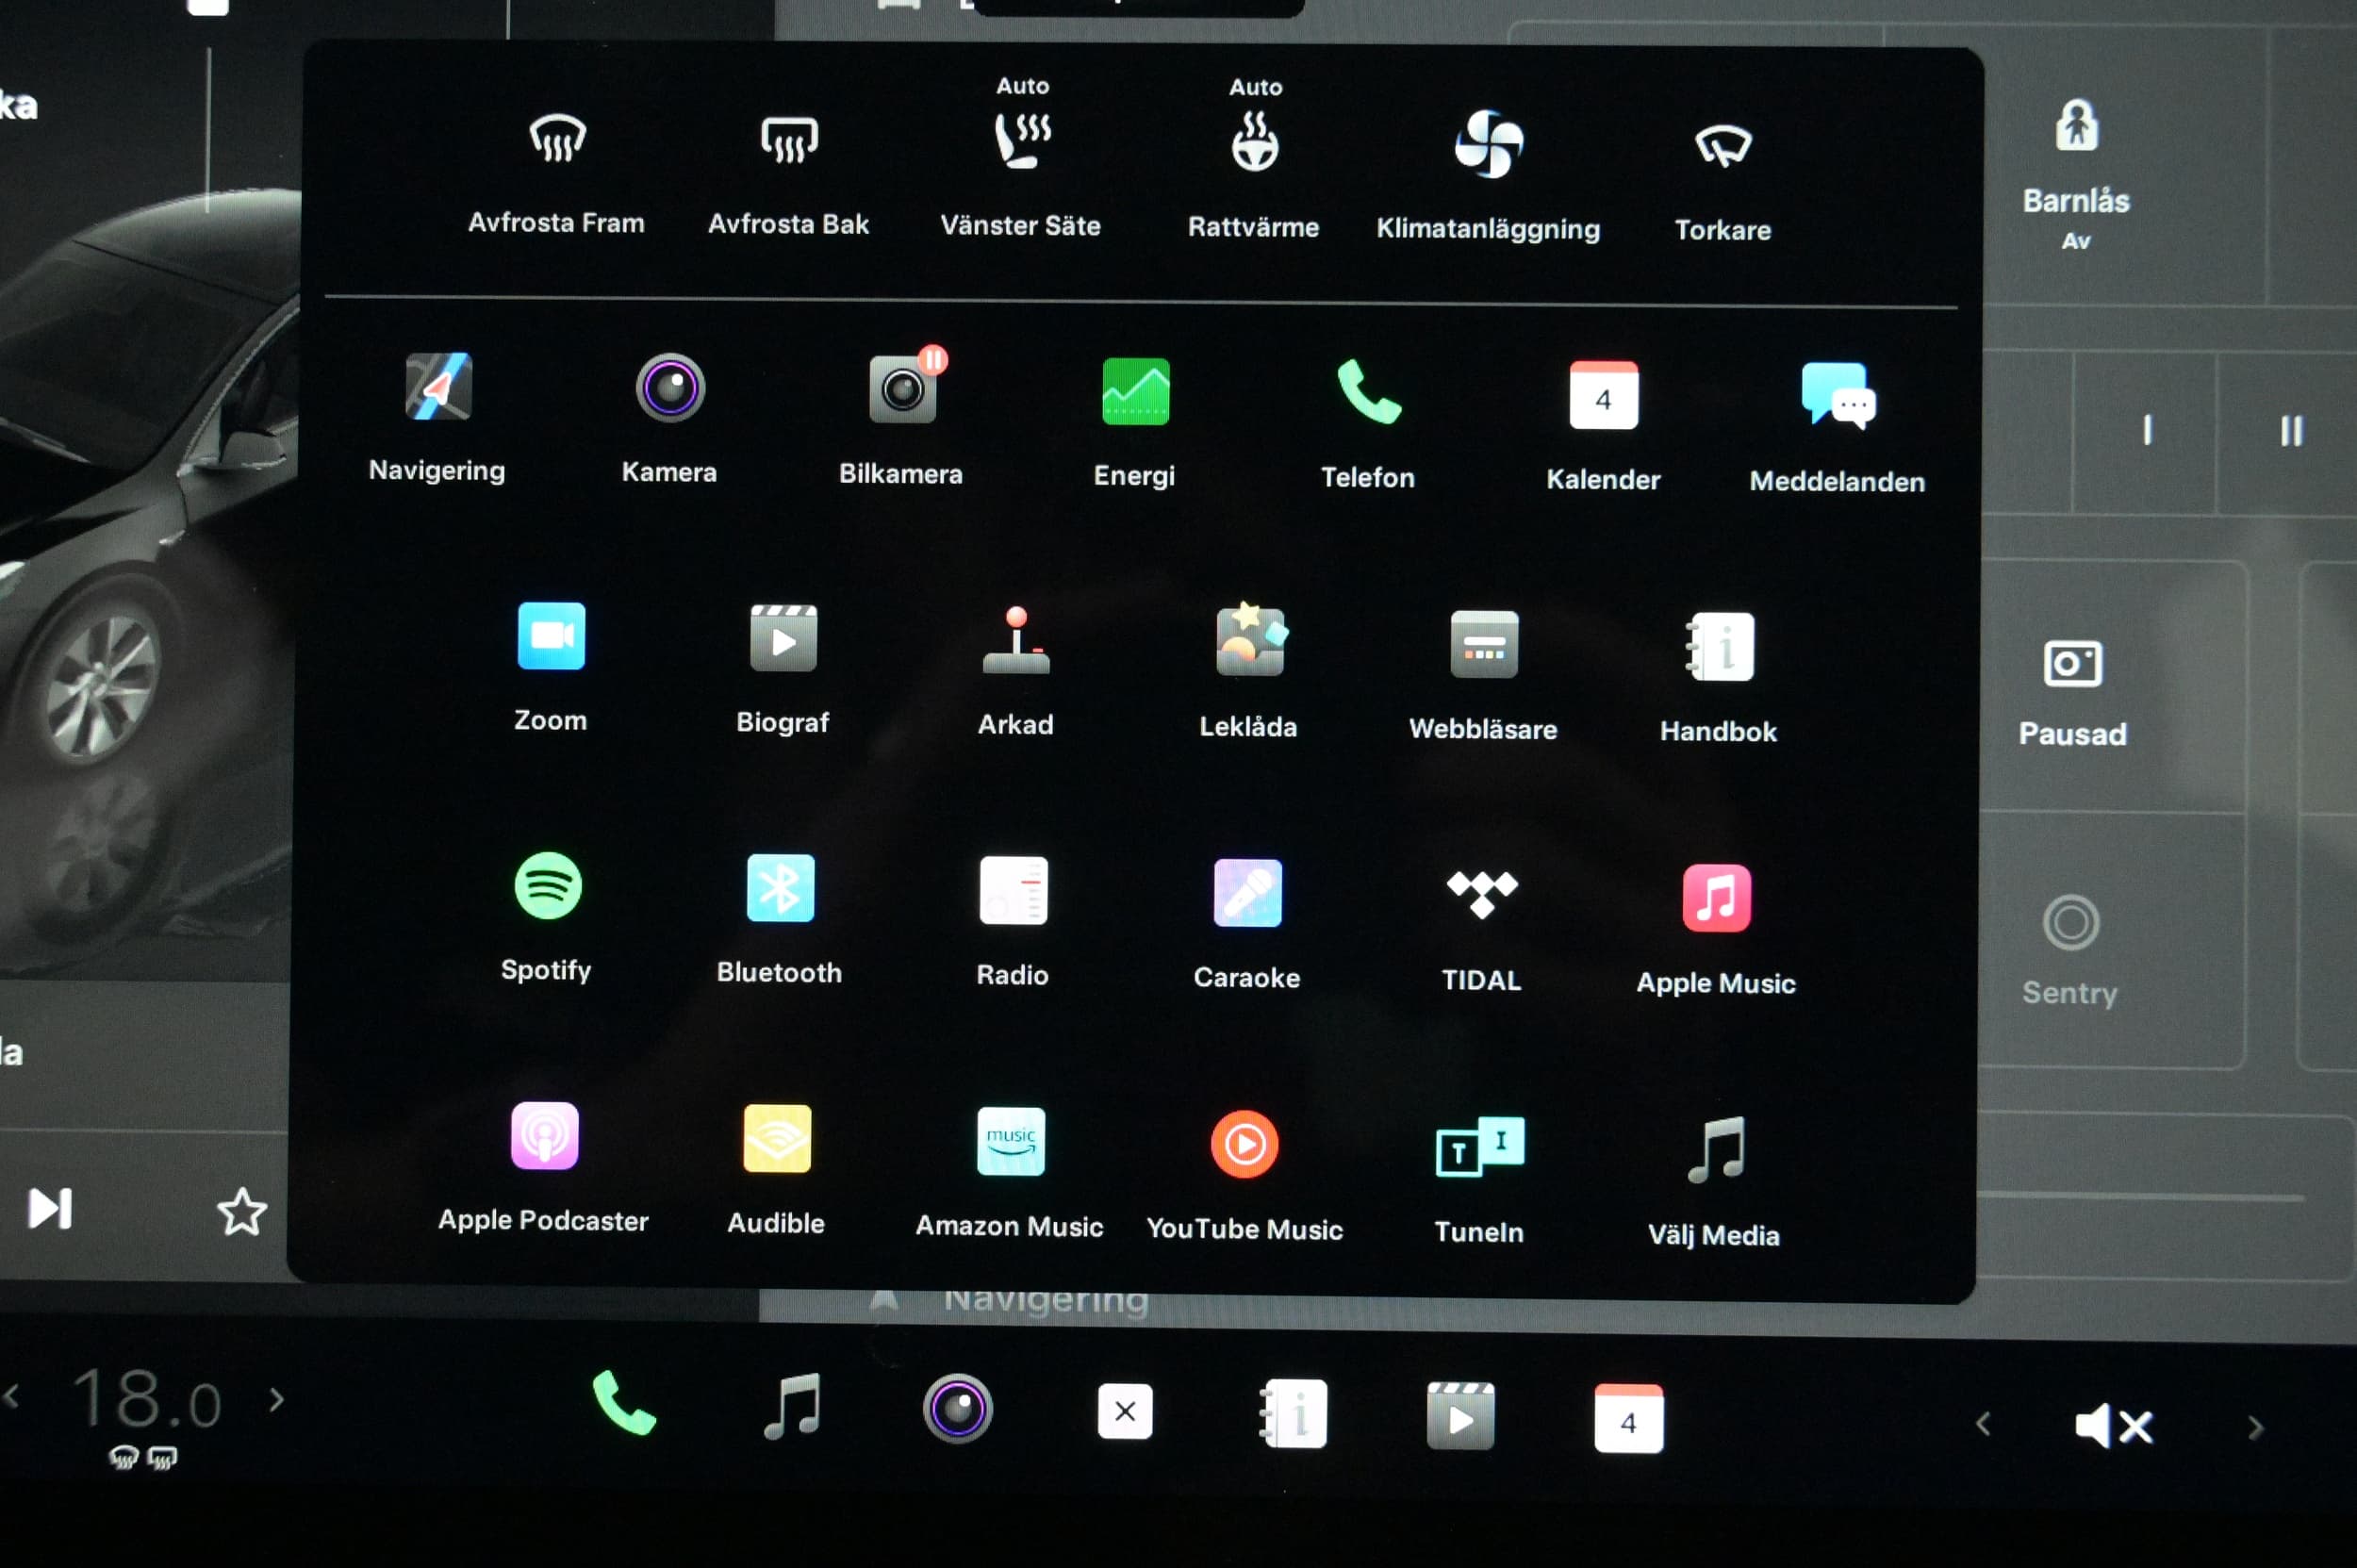
Task: Toggle Sentry mode
Action: click(x=2070, y=950)
